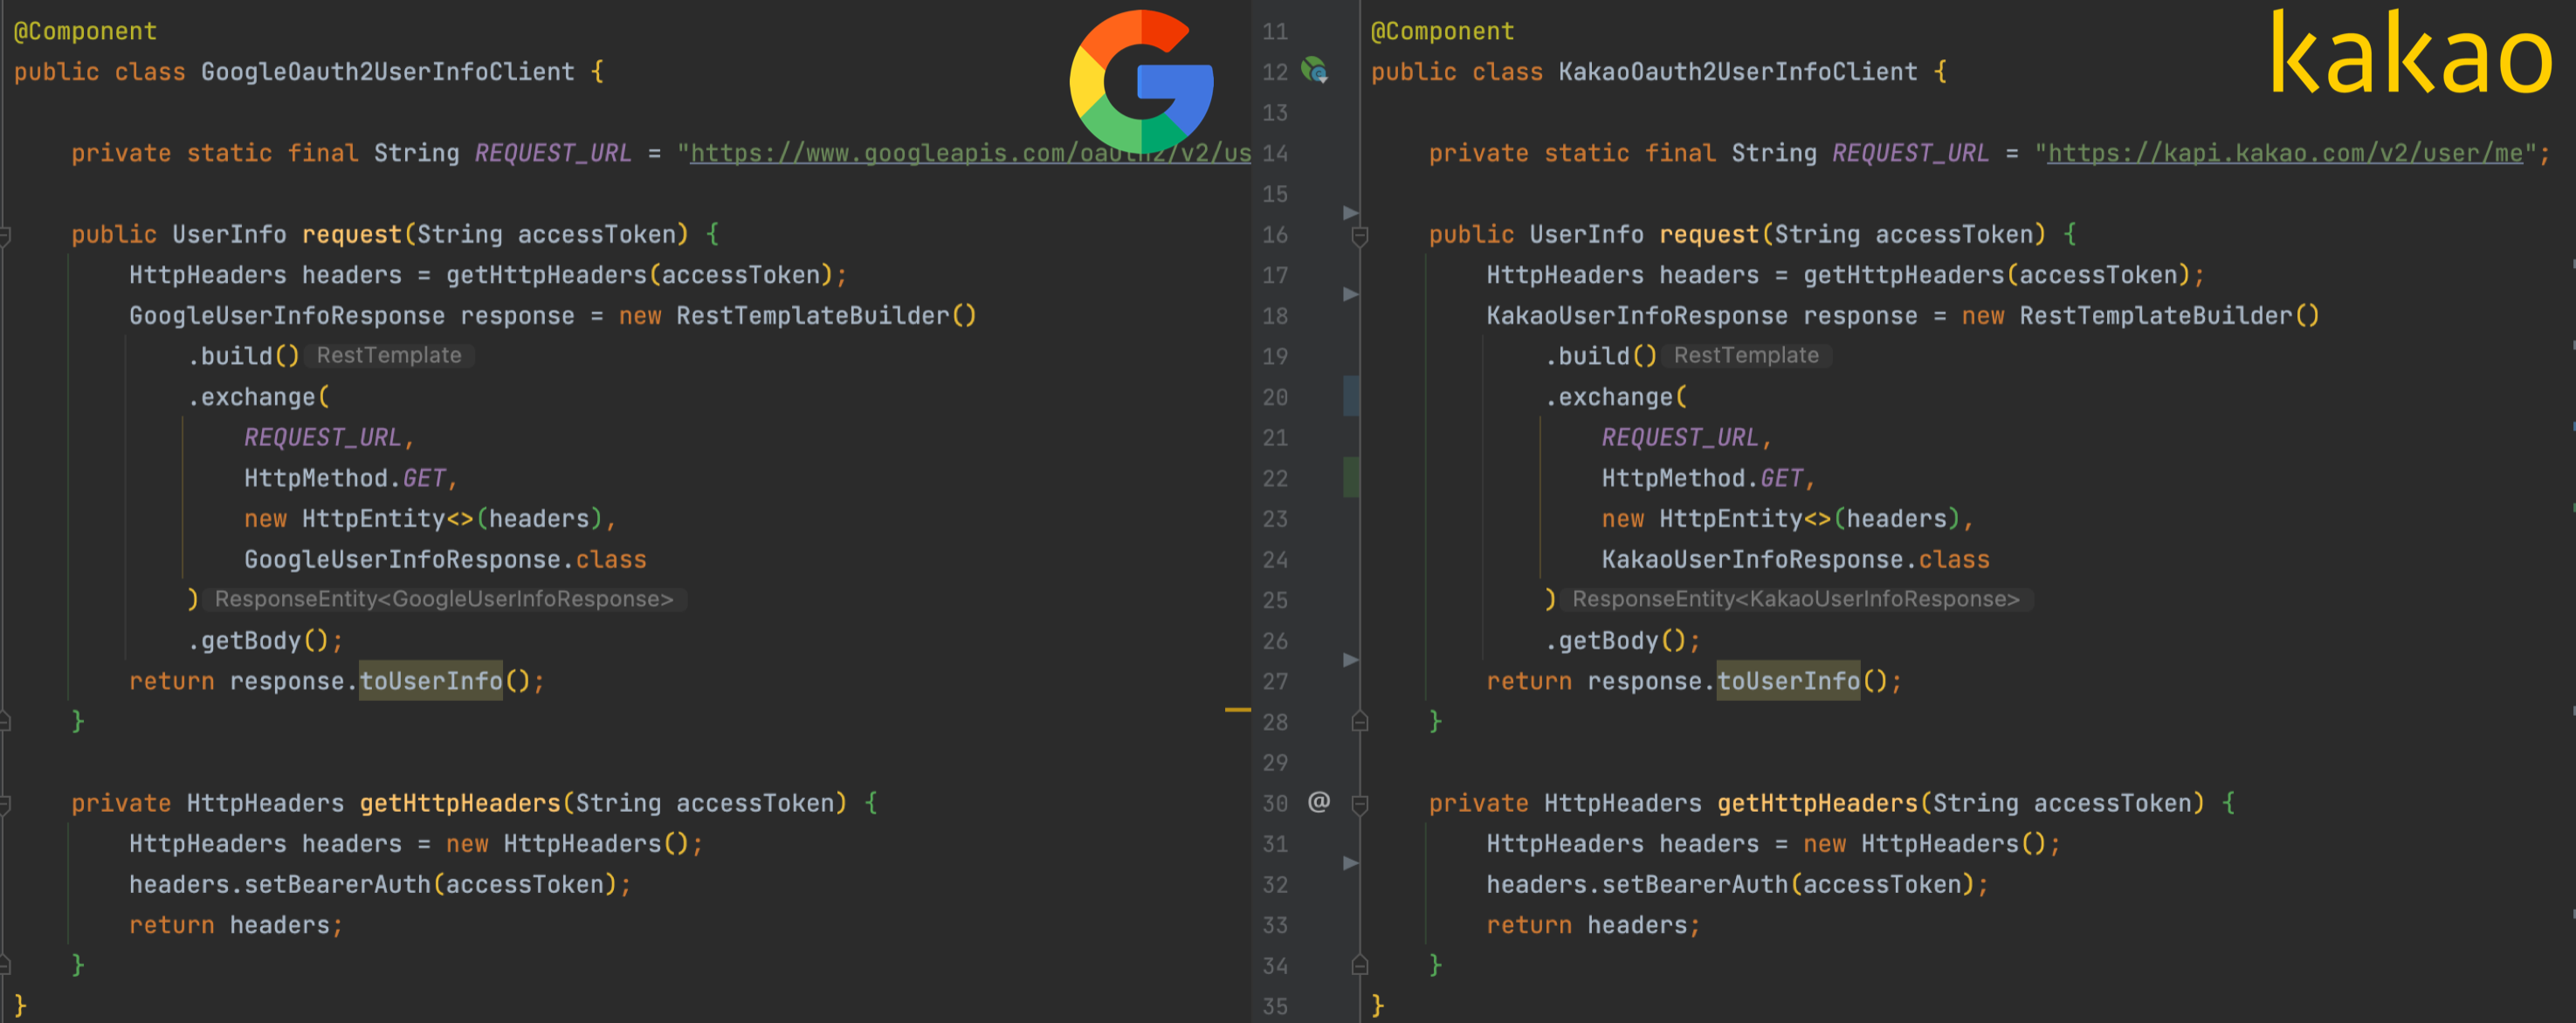Screen dimensions: 2576x1023
Task: Collapse Google request method fold in left editor
Action: click(5, 236)
